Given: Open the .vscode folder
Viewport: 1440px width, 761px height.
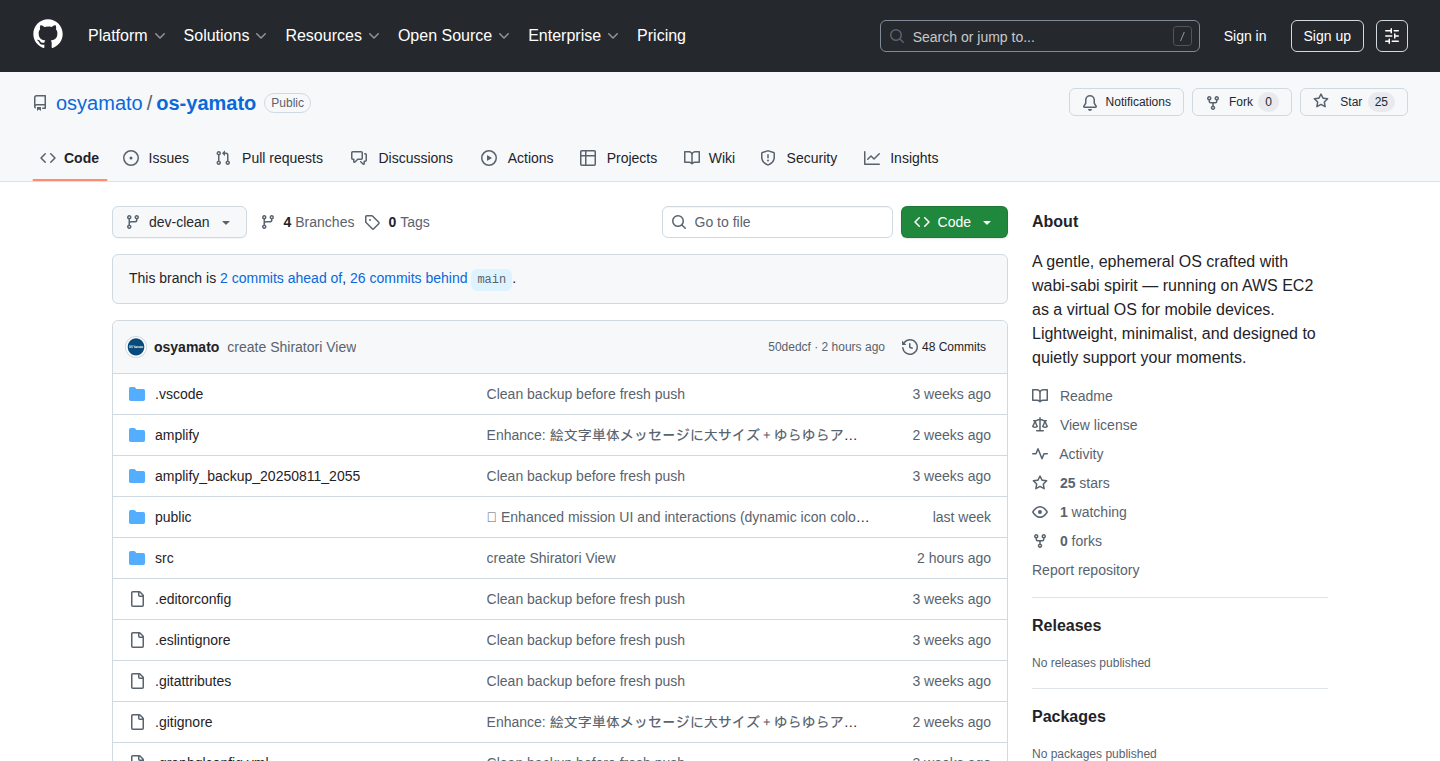Looking at the screenshot, I should click(x=179, y=394).
